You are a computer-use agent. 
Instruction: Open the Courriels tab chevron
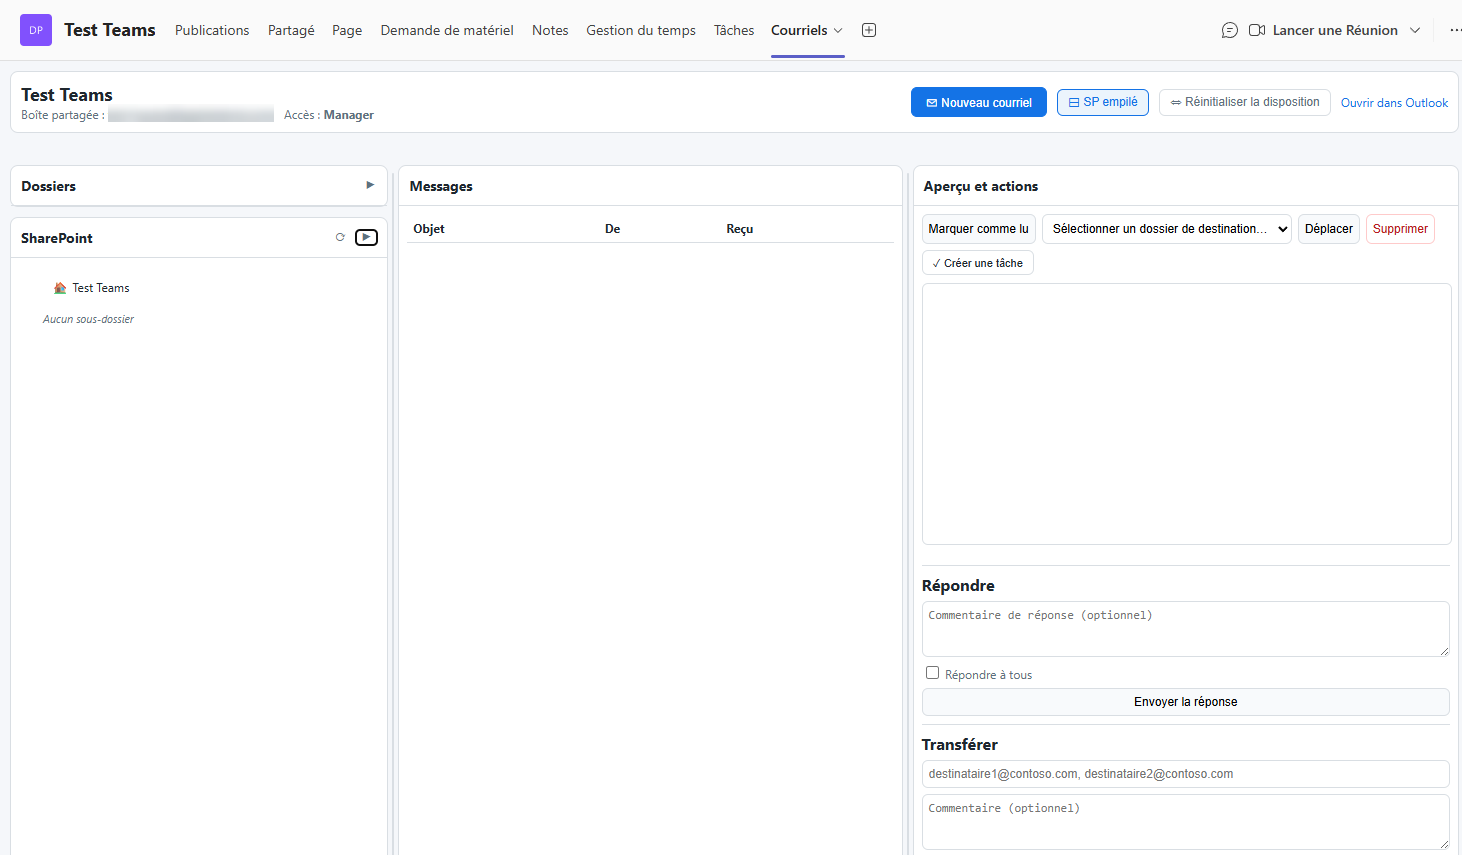838,30
